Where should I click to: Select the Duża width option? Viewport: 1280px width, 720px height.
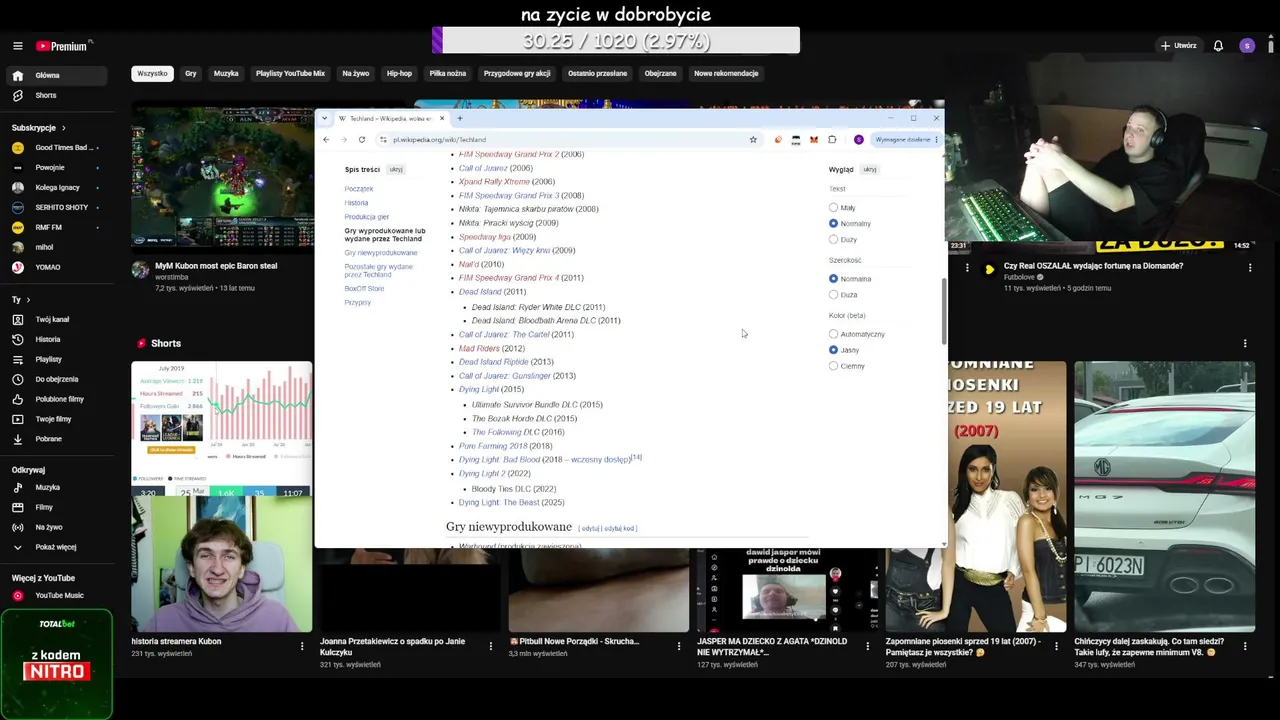pyautogui.click(x=833, y=295)
